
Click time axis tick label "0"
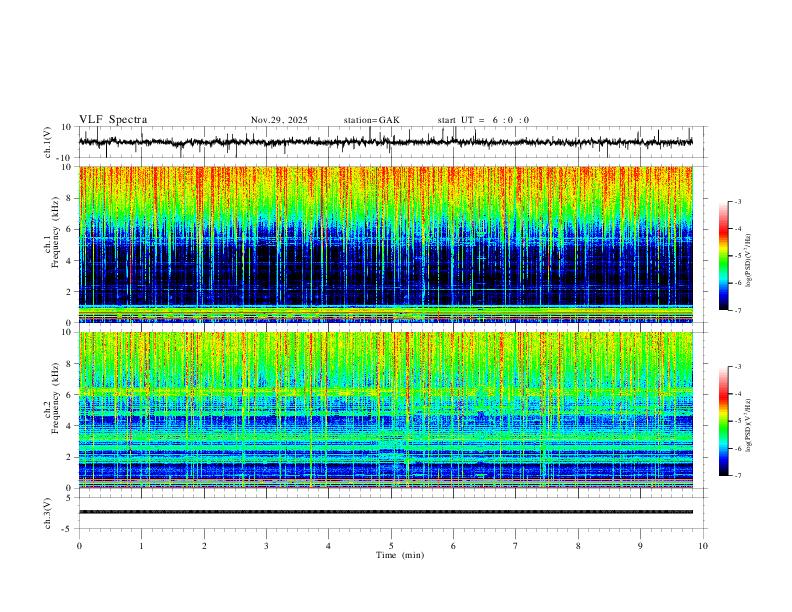[x=79, y=546]
